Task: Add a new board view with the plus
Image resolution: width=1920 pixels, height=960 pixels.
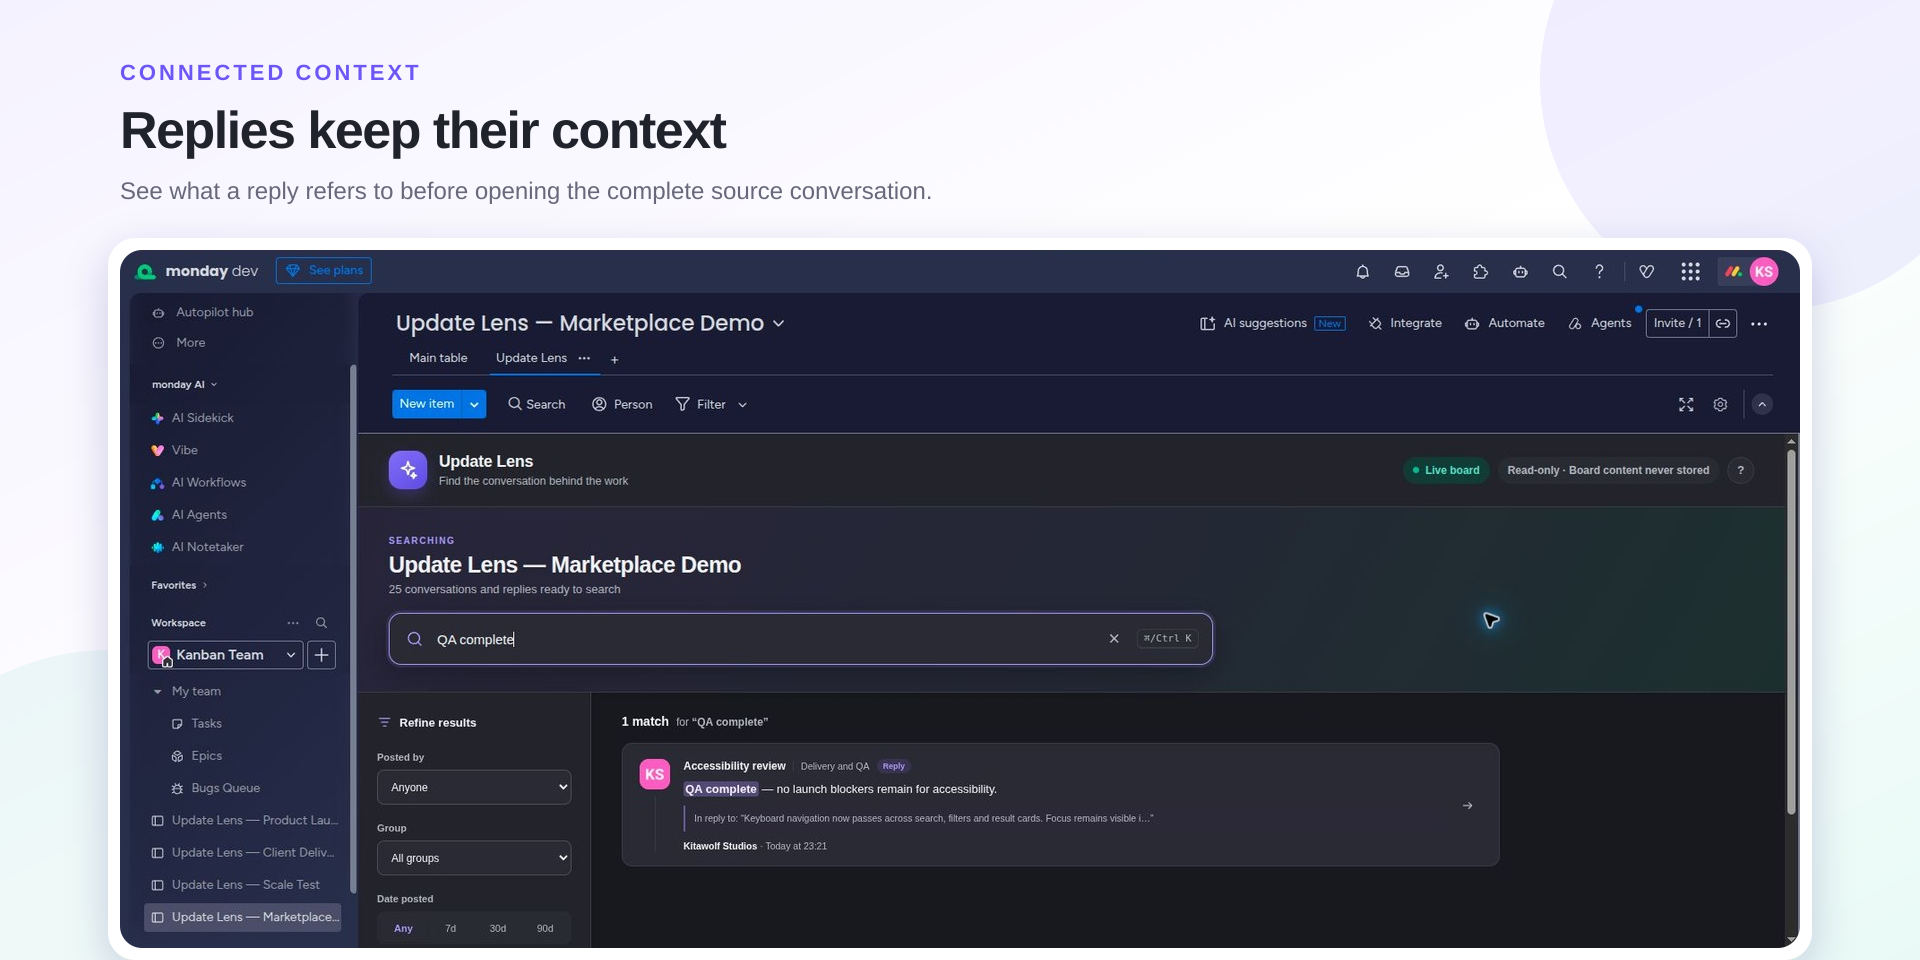Action: (615, 360)
